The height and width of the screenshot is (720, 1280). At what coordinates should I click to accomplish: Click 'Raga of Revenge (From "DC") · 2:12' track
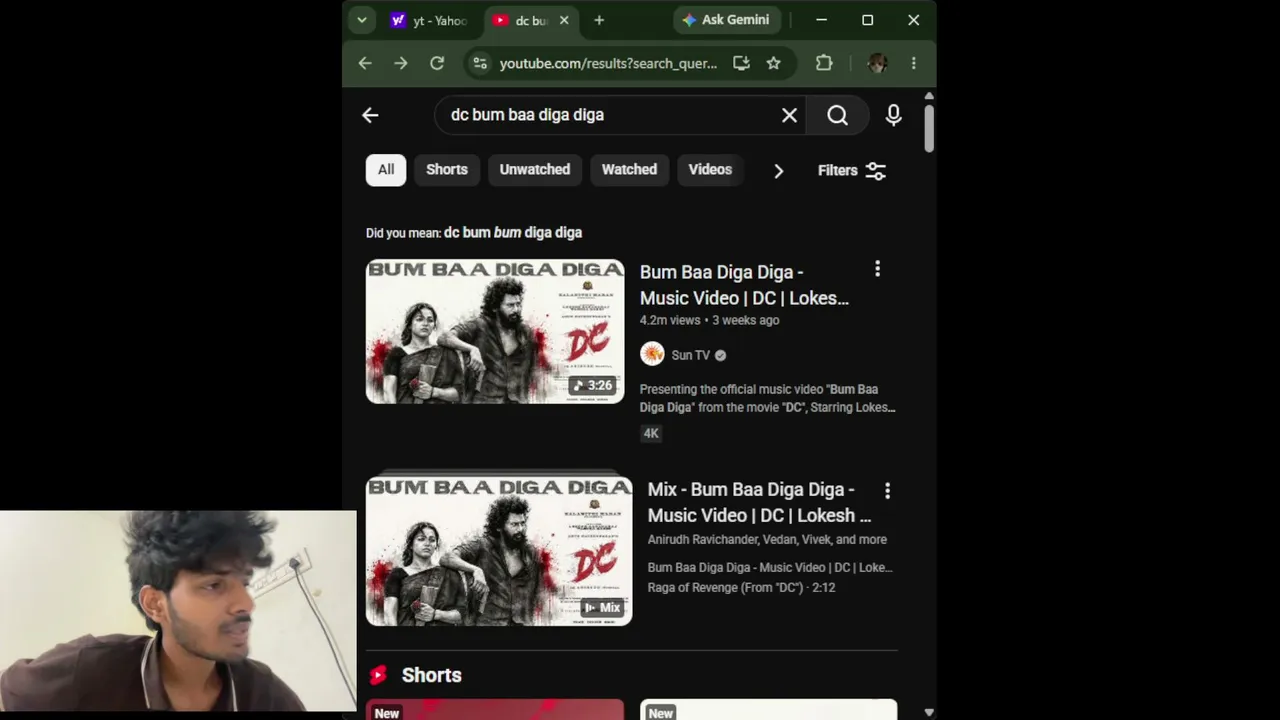(741, 587)
